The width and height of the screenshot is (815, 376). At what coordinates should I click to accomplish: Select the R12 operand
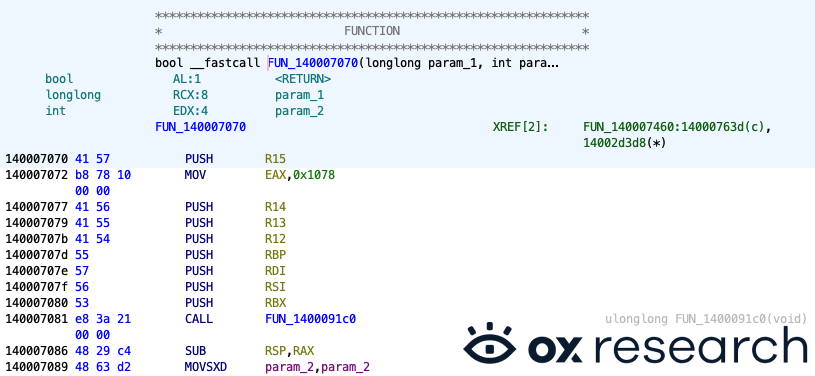click(x=275, y=239)
